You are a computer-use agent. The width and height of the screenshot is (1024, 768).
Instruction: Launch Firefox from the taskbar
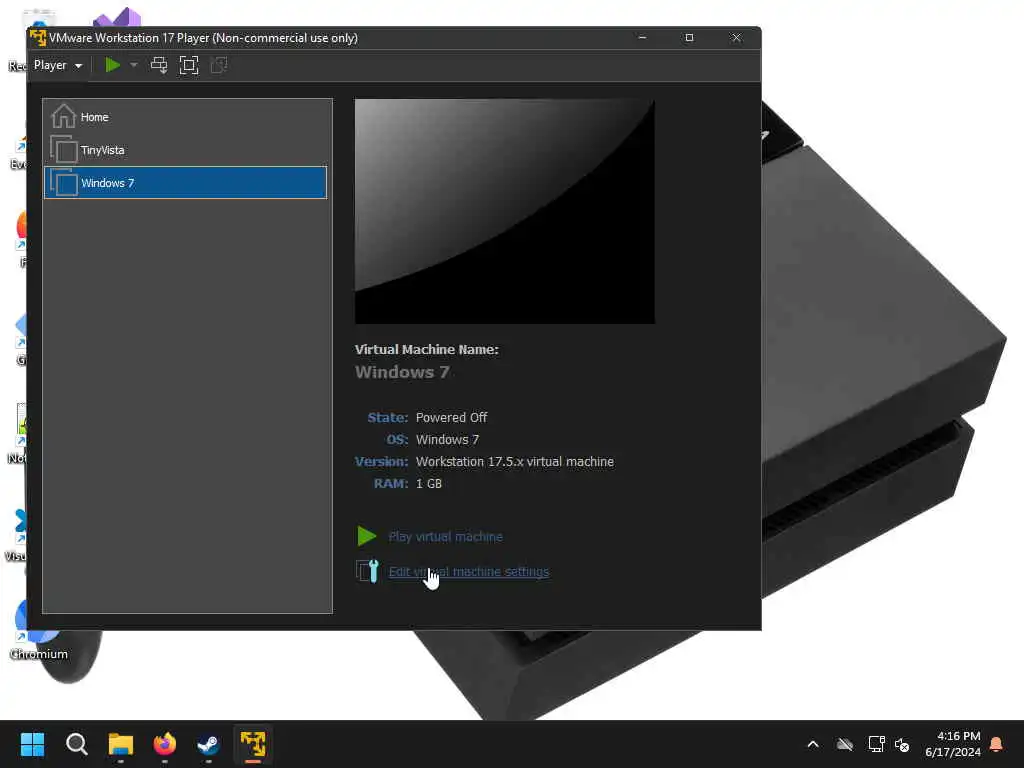click(165, 744)
